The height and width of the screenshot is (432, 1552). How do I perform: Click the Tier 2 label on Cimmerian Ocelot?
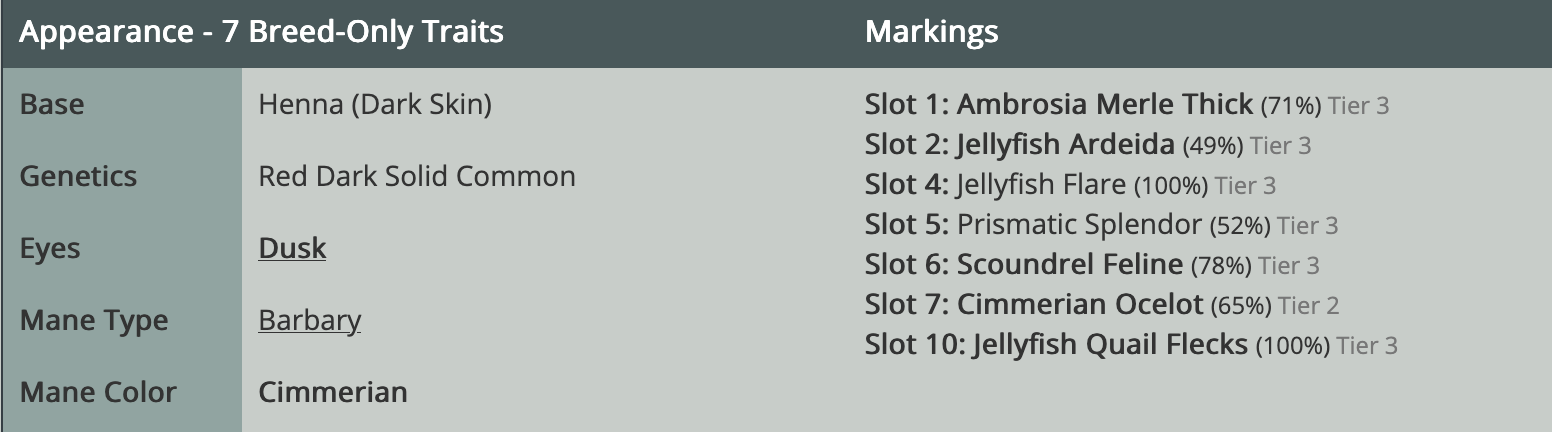click(x=1309, y=305)
